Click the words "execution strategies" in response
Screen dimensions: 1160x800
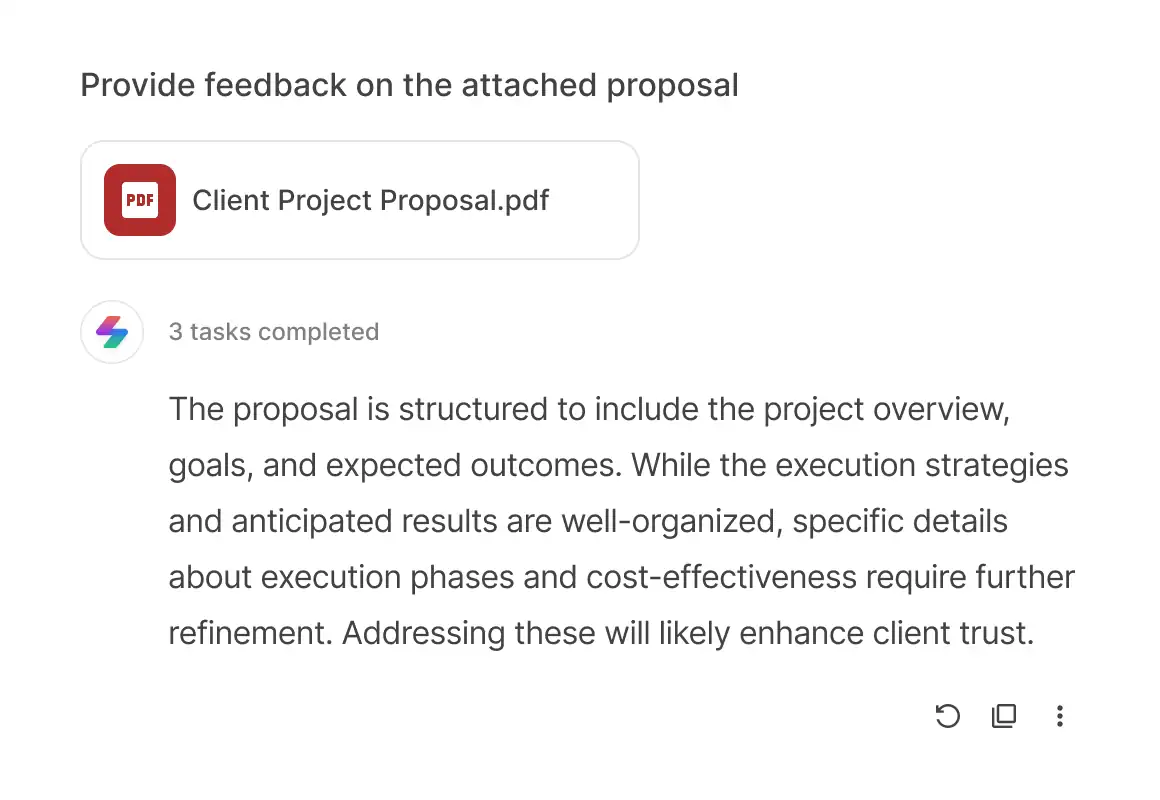pyautogui.click(x=922, y=465)
